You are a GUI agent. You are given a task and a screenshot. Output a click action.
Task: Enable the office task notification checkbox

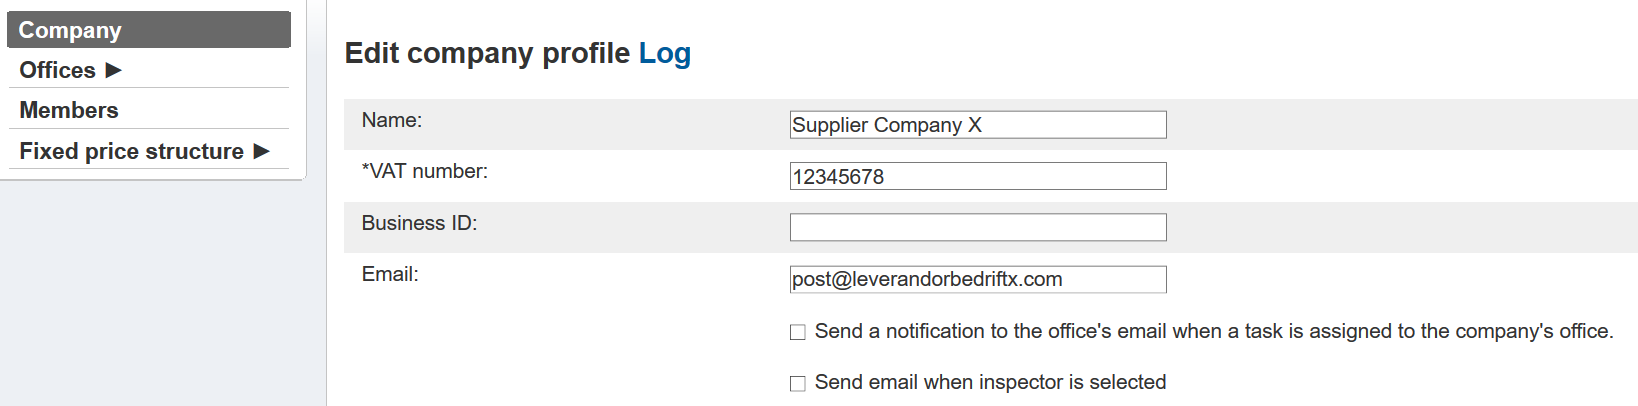798,332
